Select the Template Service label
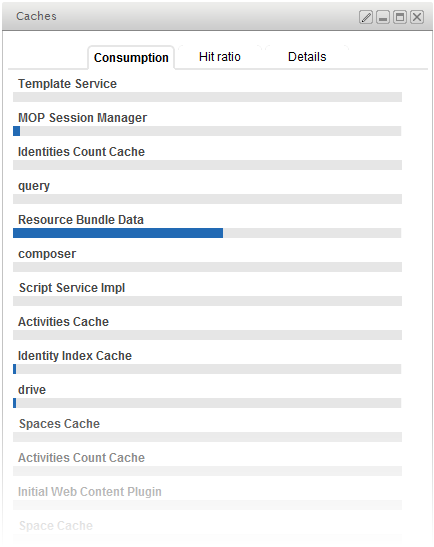This screenshot has width=434, height=547. point(67,84)
